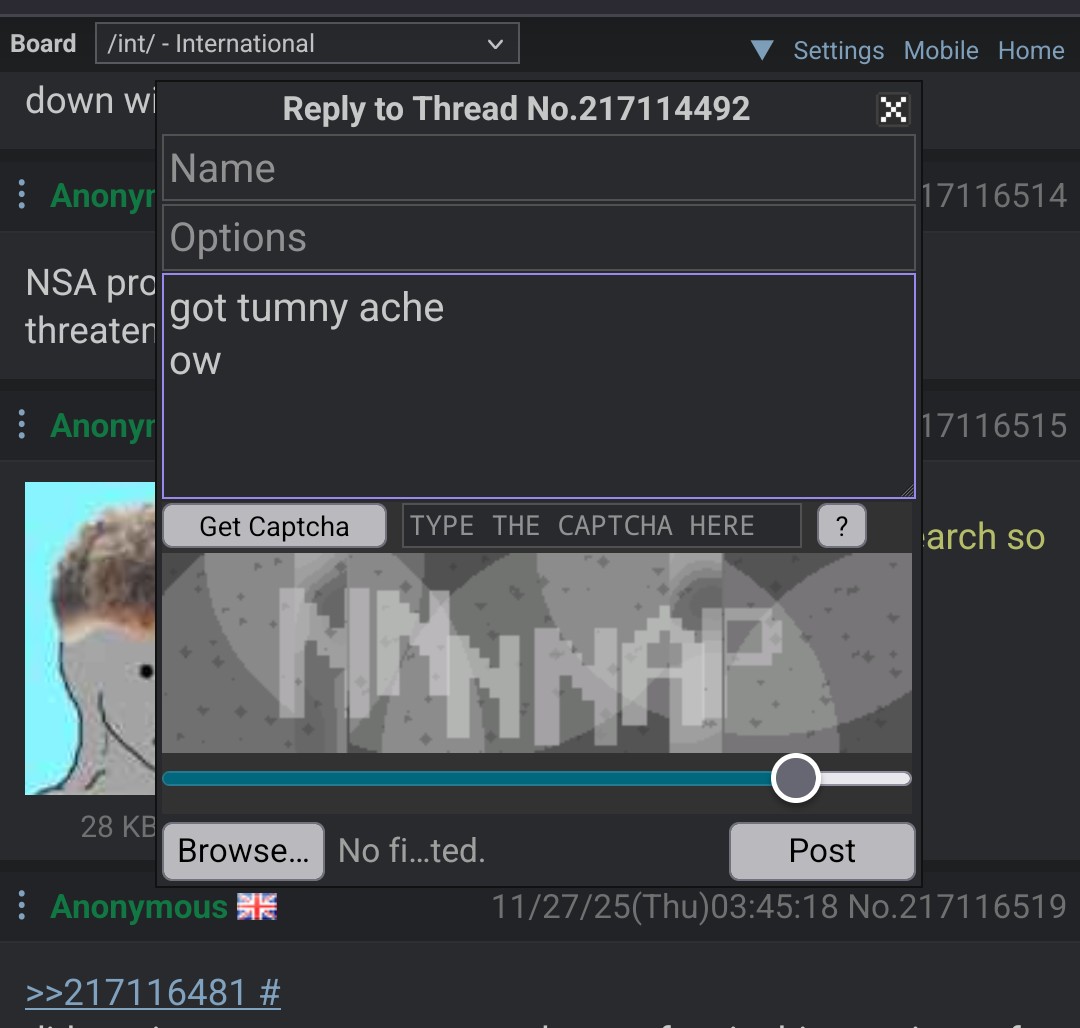Viewport: 1080px width, 1028px height.
Task: Click the Reply to Thread No.217114492 title
Action: [516, 109]
